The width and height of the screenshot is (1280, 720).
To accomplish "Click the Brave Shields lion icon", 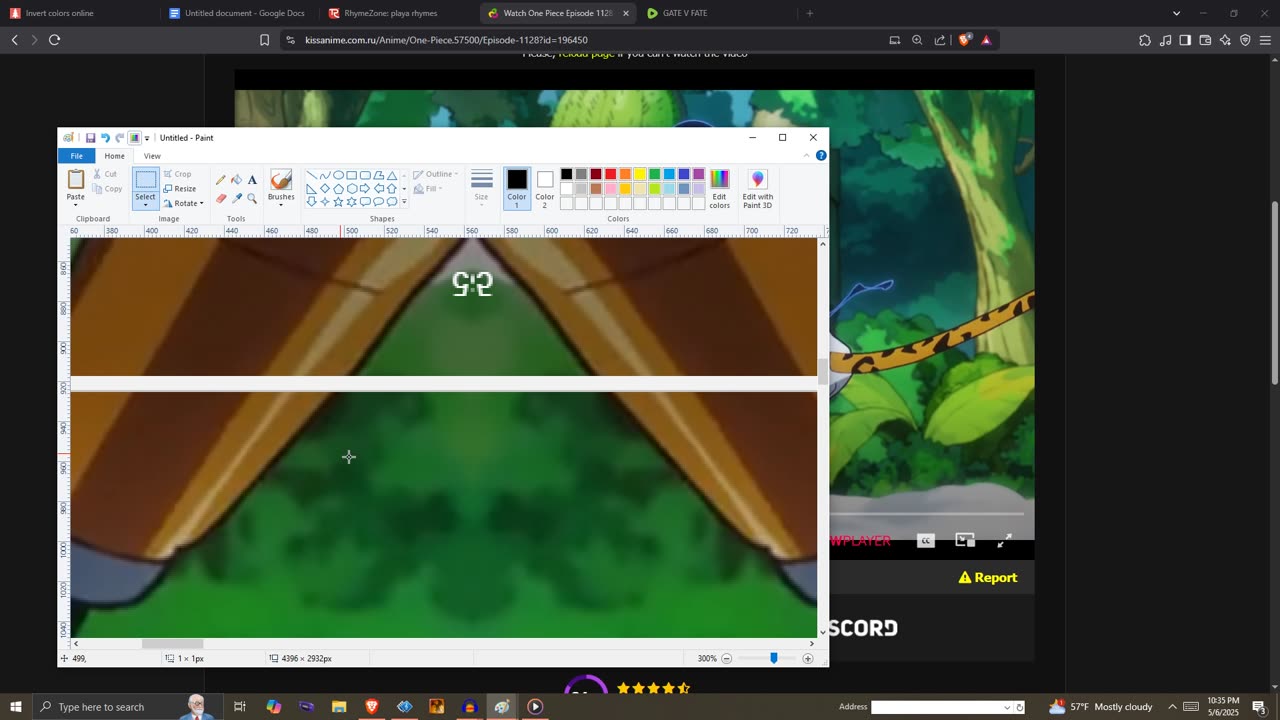I will pyautogui.click(x=965, y=40).
